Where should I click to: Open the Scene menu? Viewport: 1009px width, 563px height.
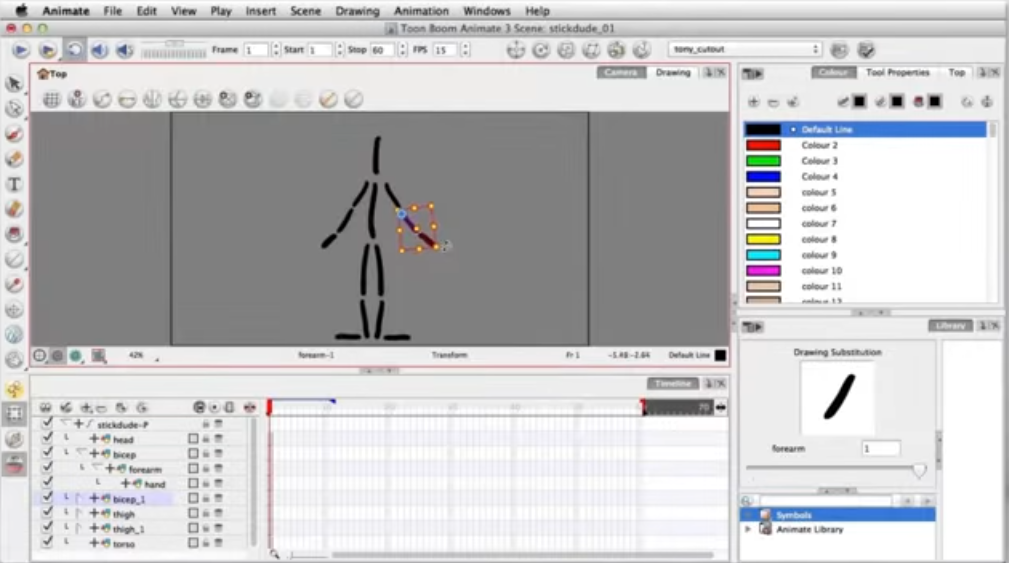tap(305, 11)
